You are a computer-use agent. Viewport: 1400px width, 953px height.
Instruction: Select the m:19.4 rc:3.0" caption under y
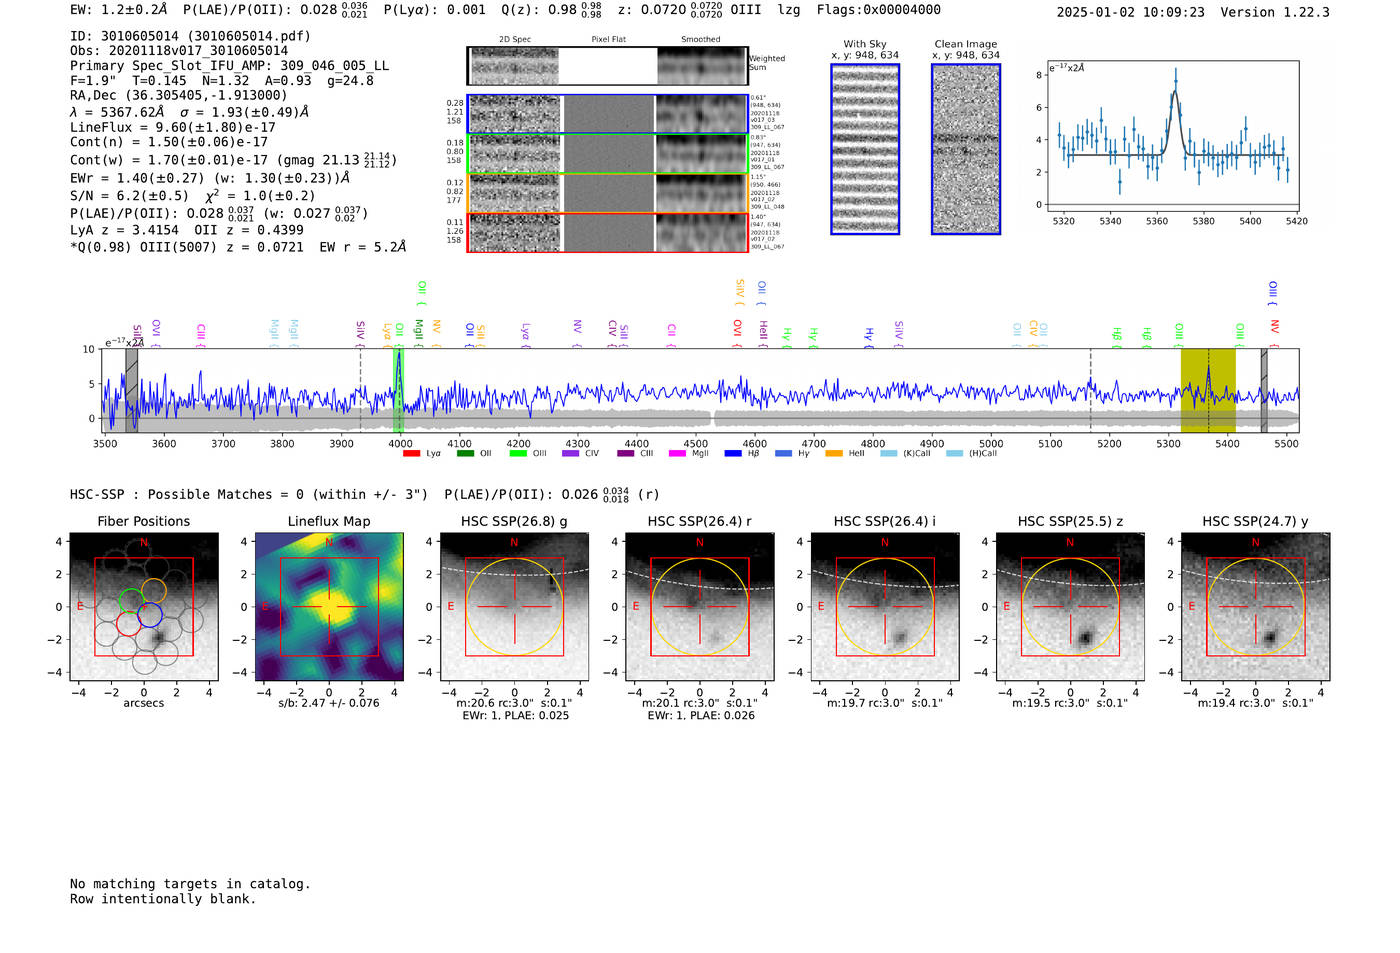pyautogui.click(x=1255, y=703)
